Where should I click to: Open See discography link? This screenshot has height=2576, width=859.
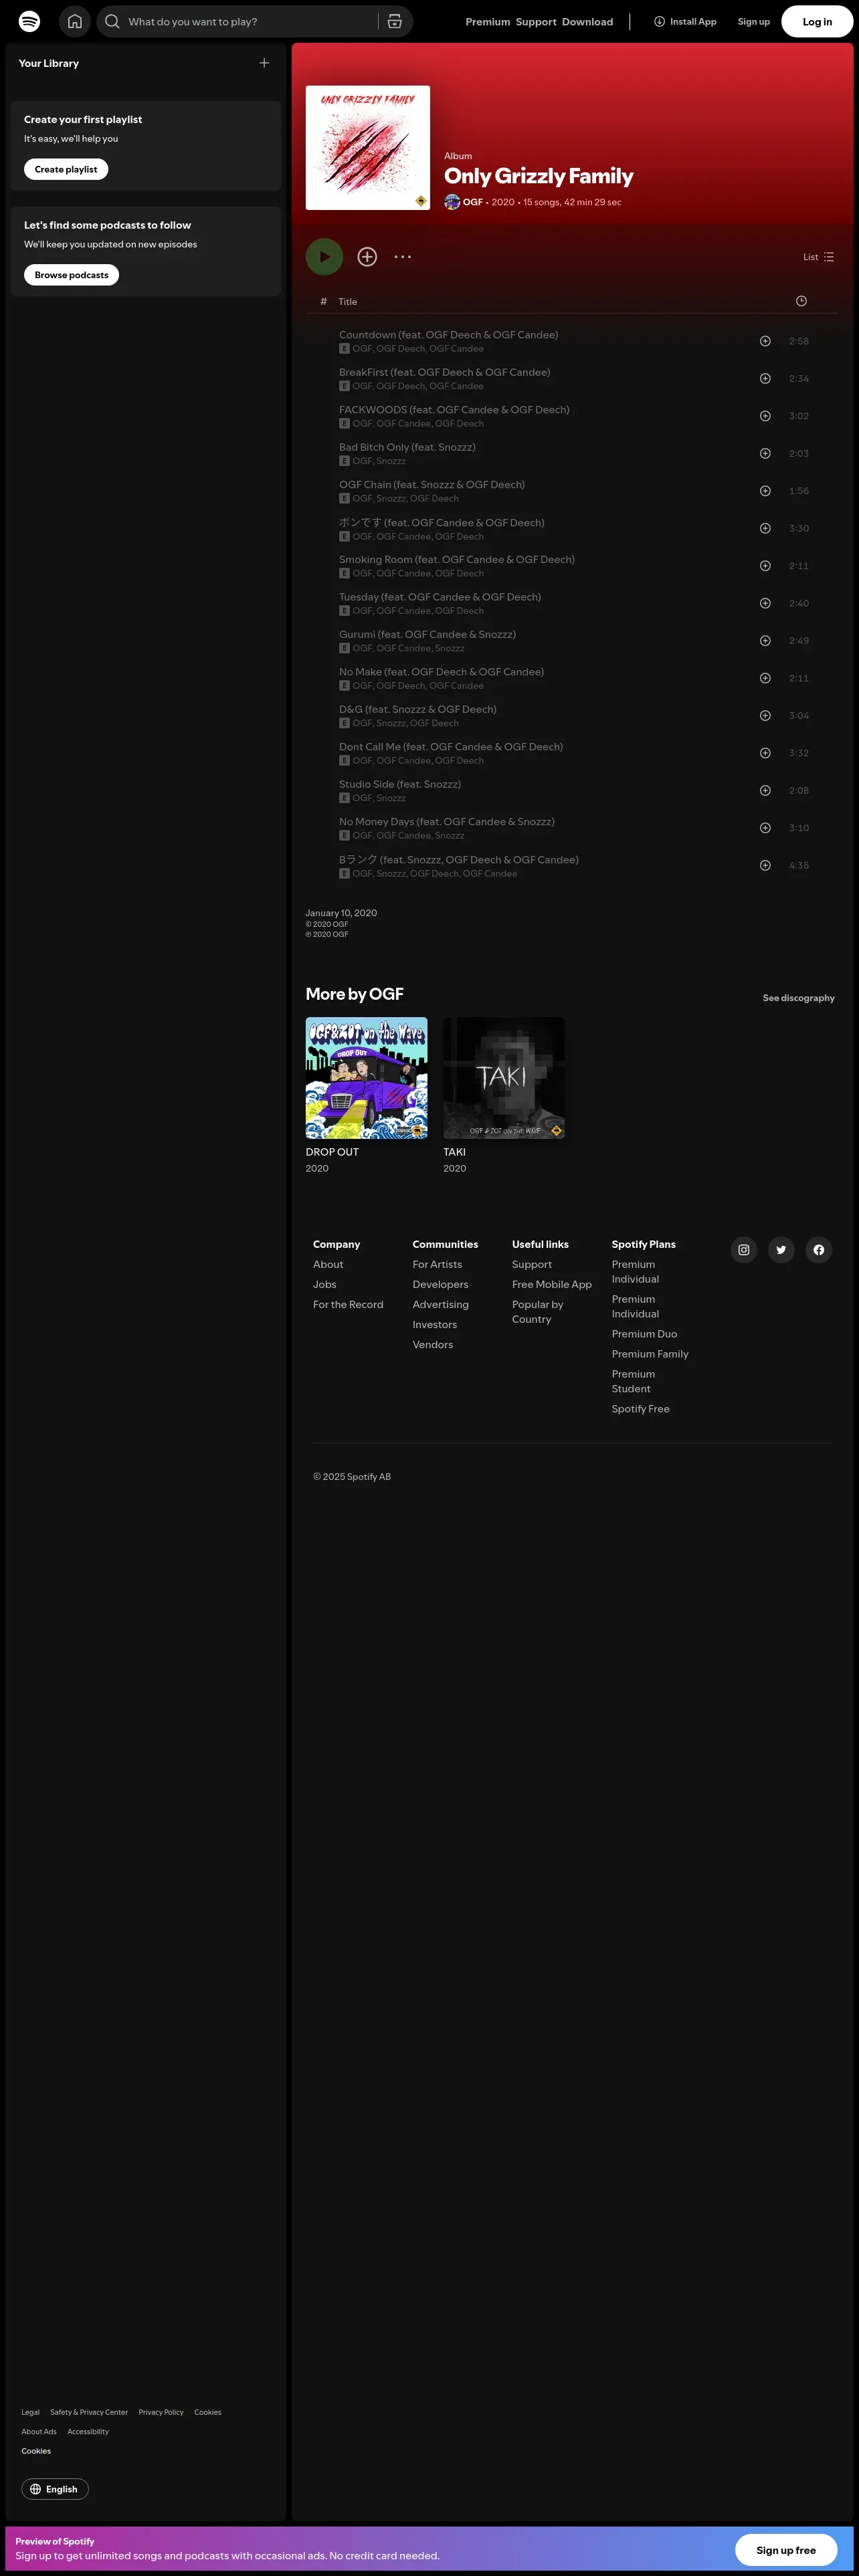(799, 998)
